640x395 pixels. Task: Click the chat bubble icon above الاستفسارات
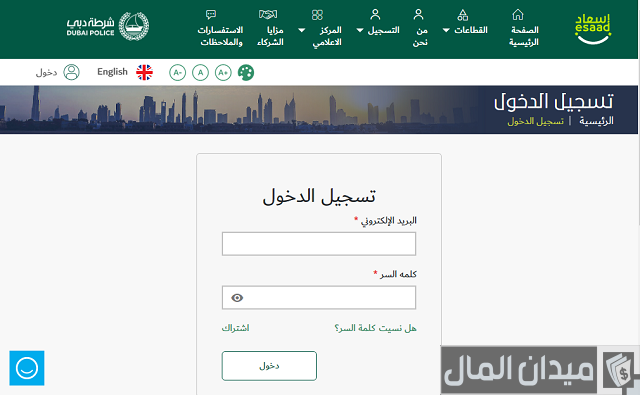[x=211, y=15]
